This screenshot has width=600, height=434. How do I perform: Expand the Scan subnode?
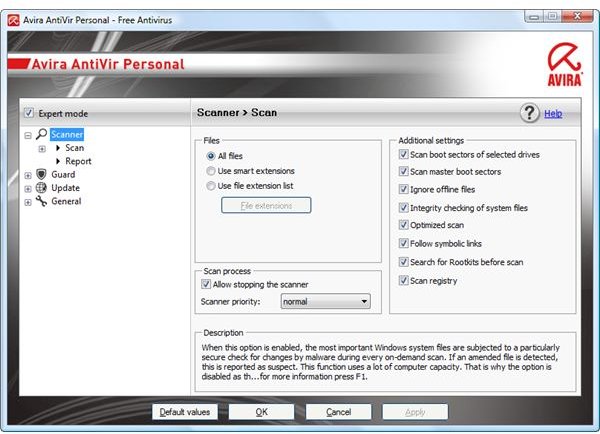click(x=42, y=149)
